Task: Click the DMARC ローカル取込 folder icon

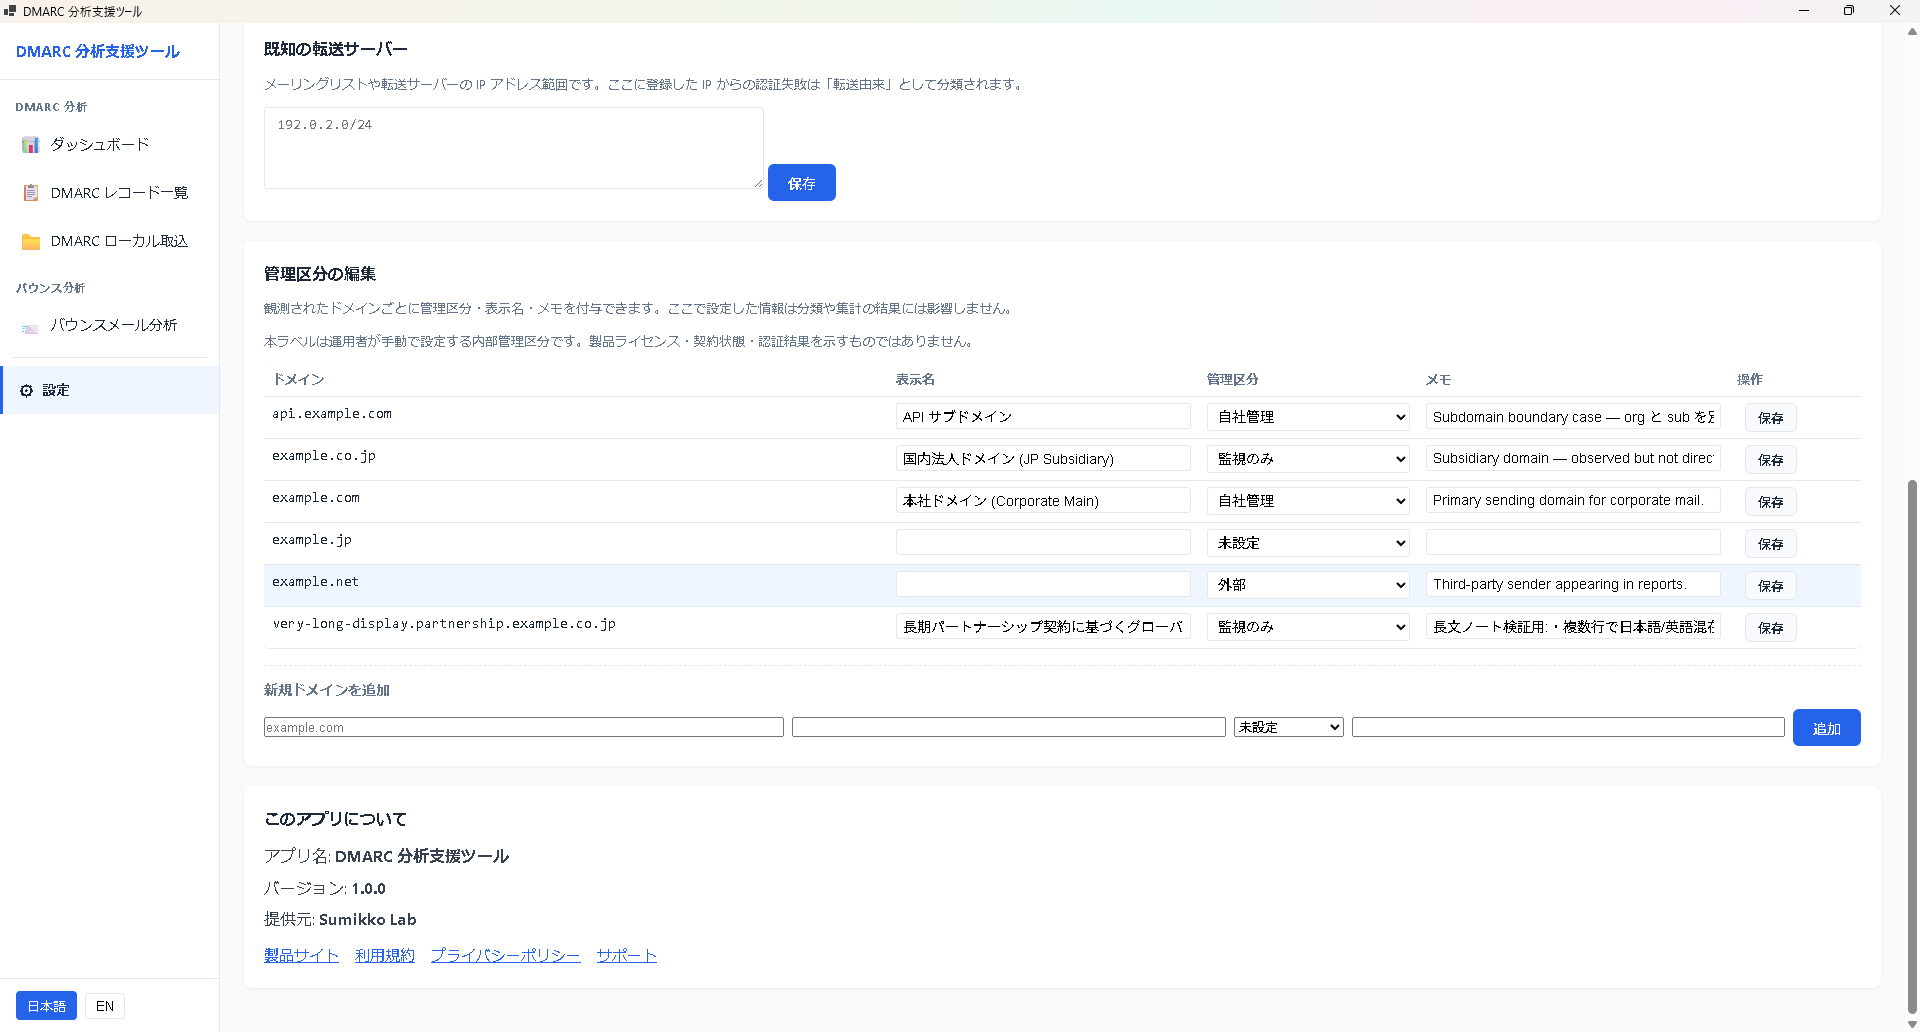Action: click(31, 241)
